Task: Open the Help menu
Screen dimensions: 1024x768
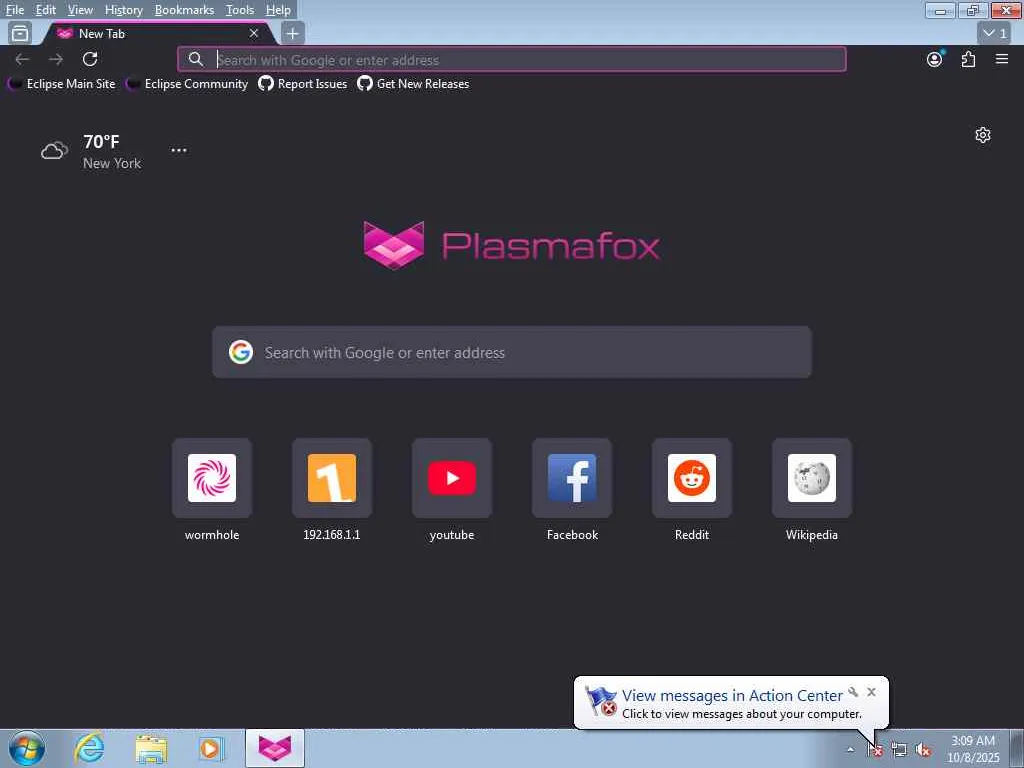Action: click(x=278, y=10)
